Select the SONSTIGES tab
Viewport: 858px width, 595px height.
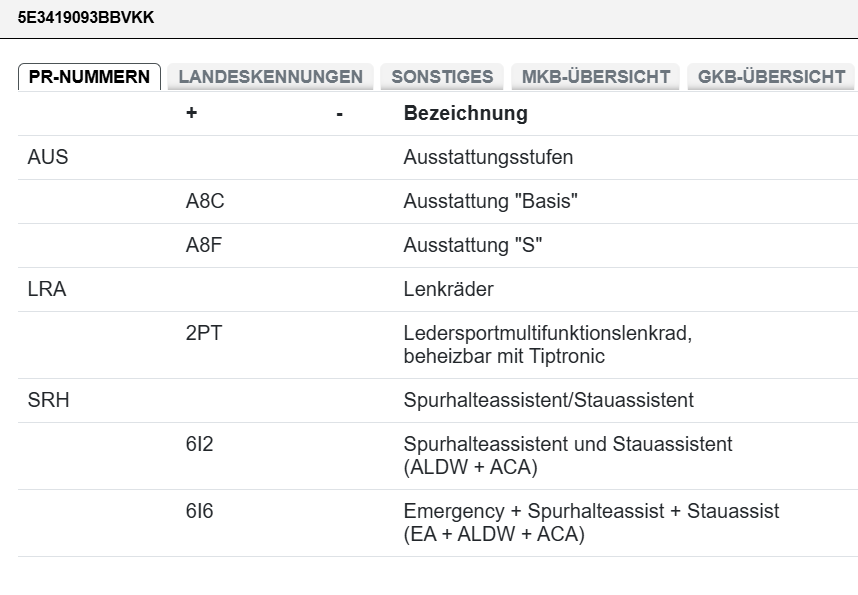point(442,77)
